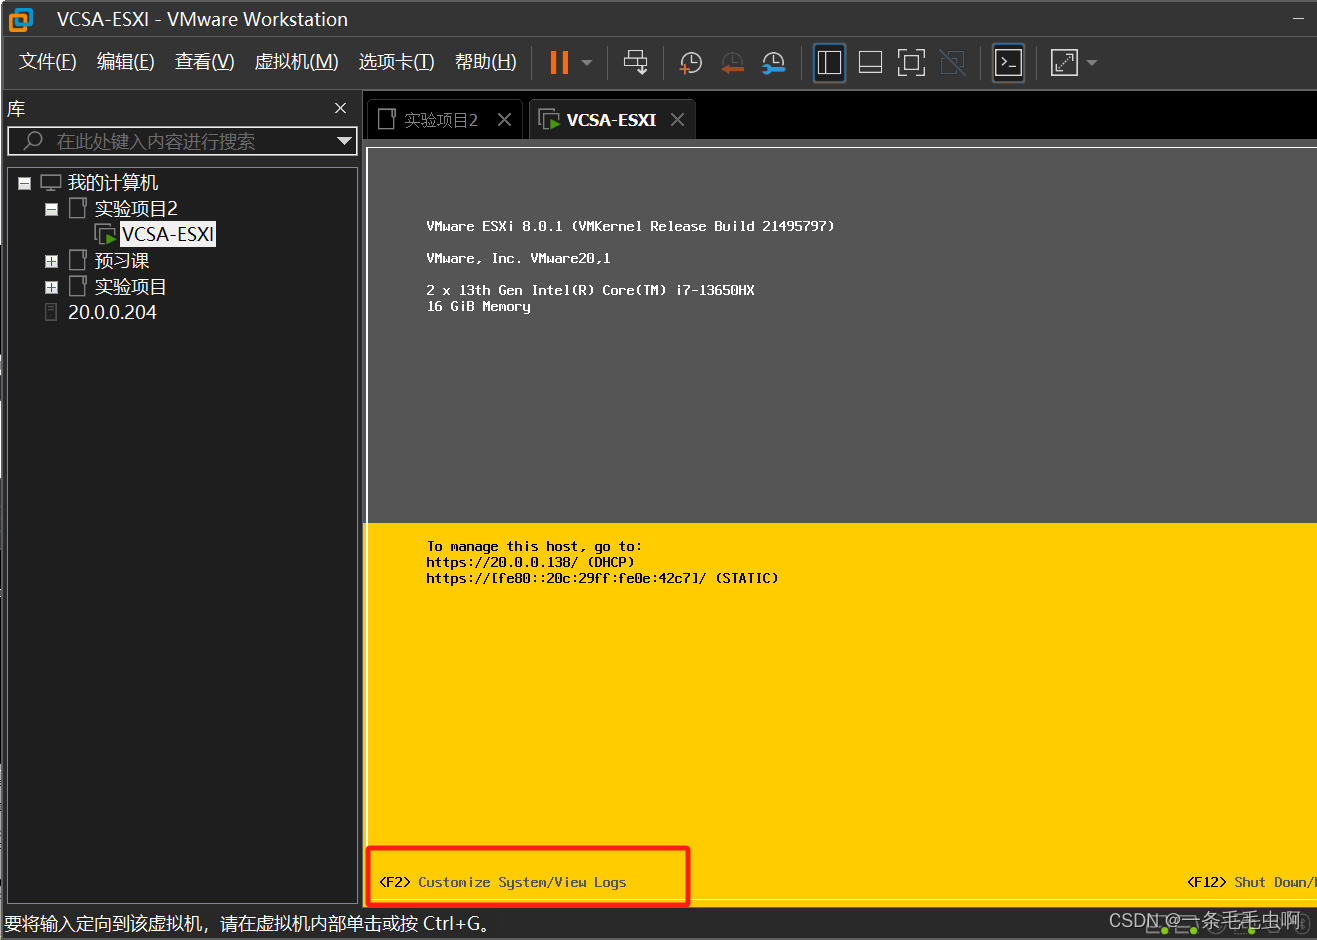Send Ctrl+Alt+Del to the guest
1317x940 pixels.
[636, 62]
